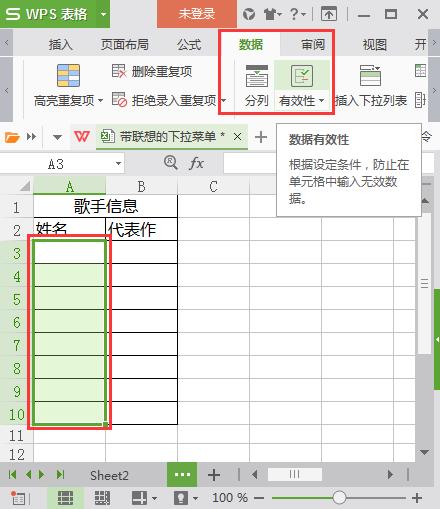The height and width of the screenshot is (509, 440).
Task: Select column B header
Action: [141, 186]
